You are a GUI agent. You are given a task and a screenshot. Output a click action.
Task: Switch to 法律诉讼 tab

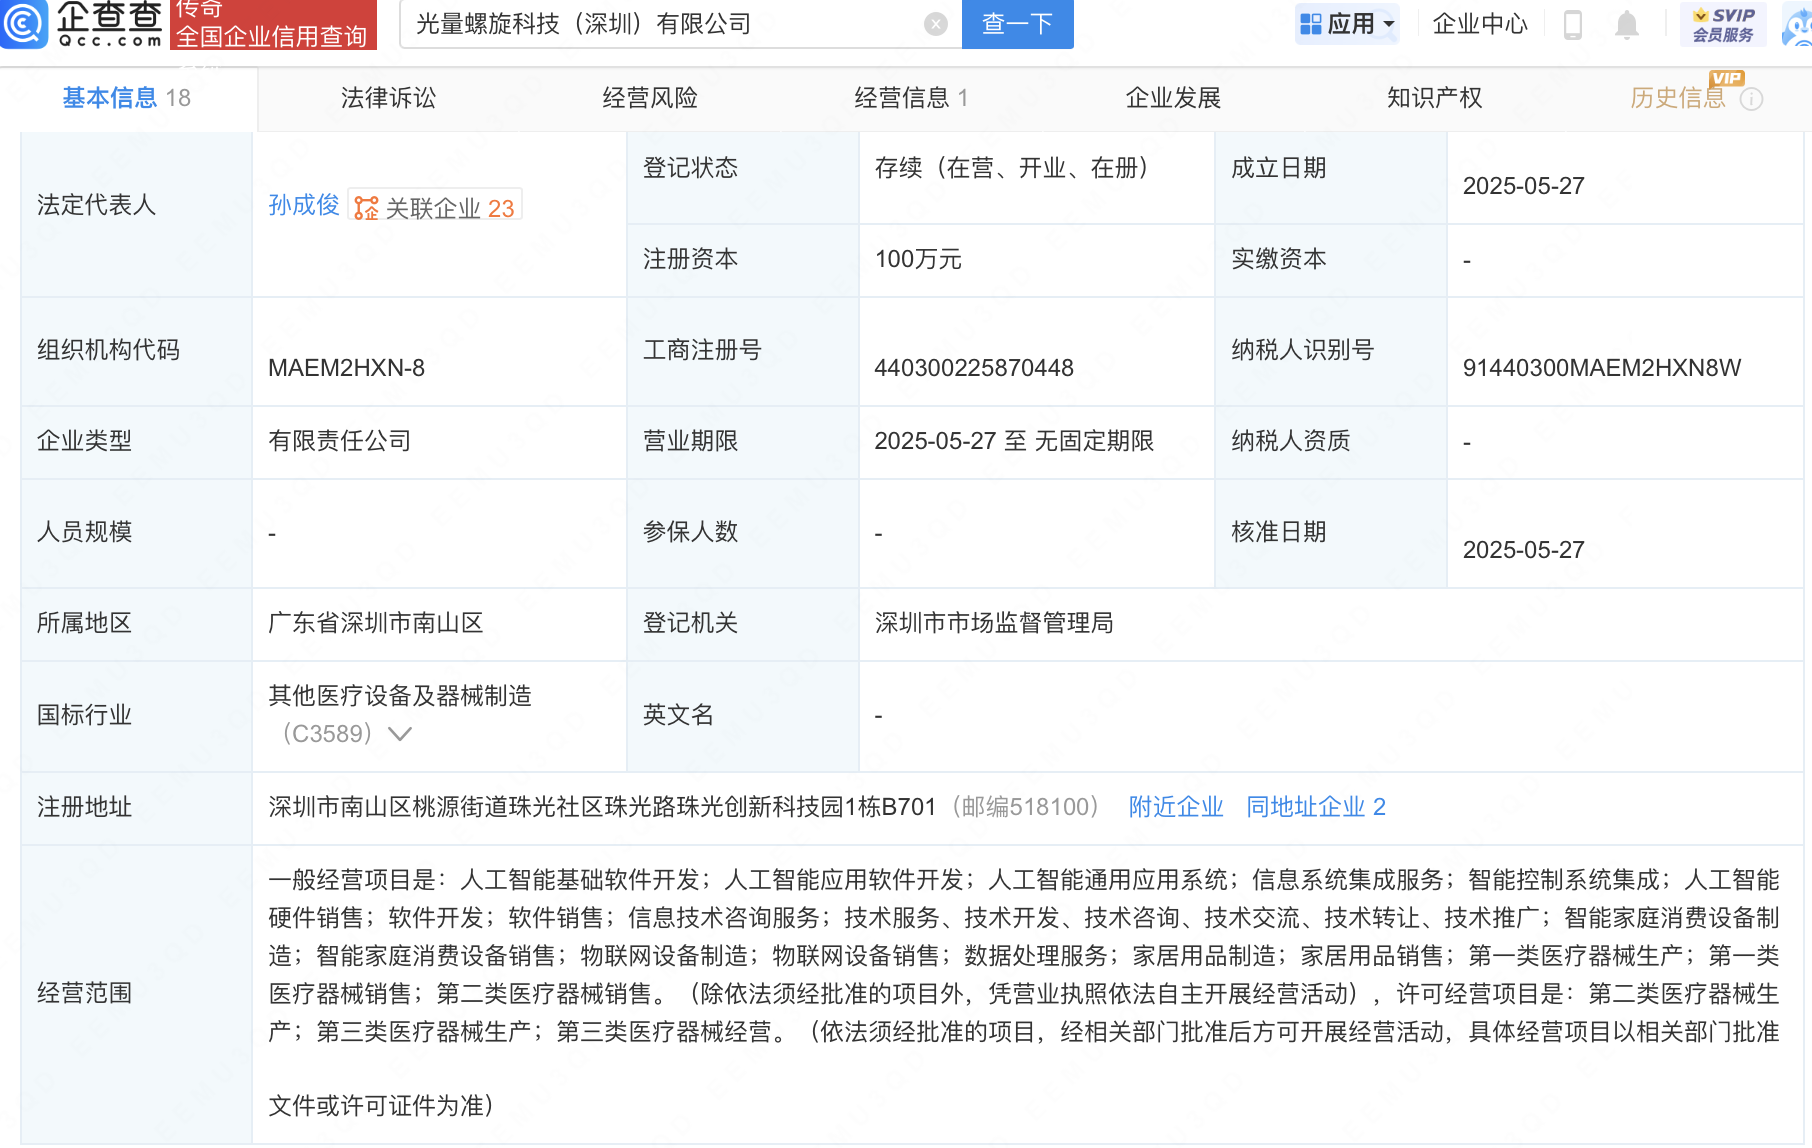(389, 98)
